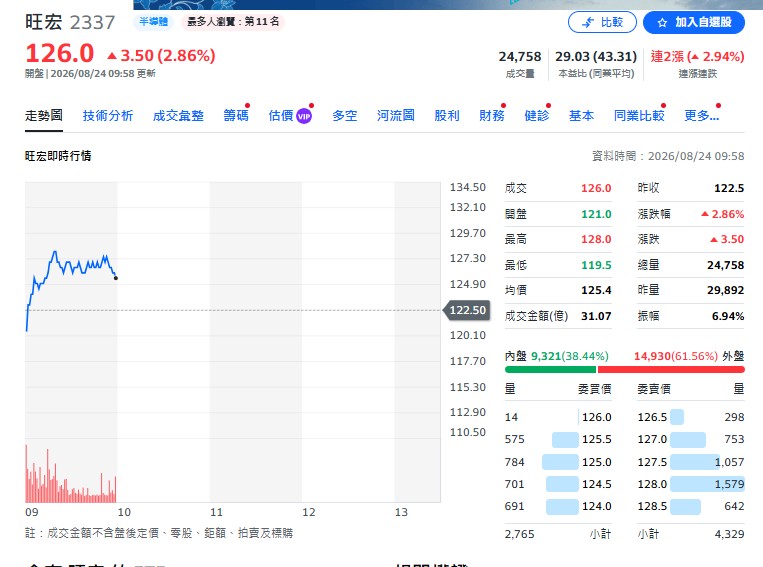Click the 昨量 29,892 value
763x567 pixels.
726,291
